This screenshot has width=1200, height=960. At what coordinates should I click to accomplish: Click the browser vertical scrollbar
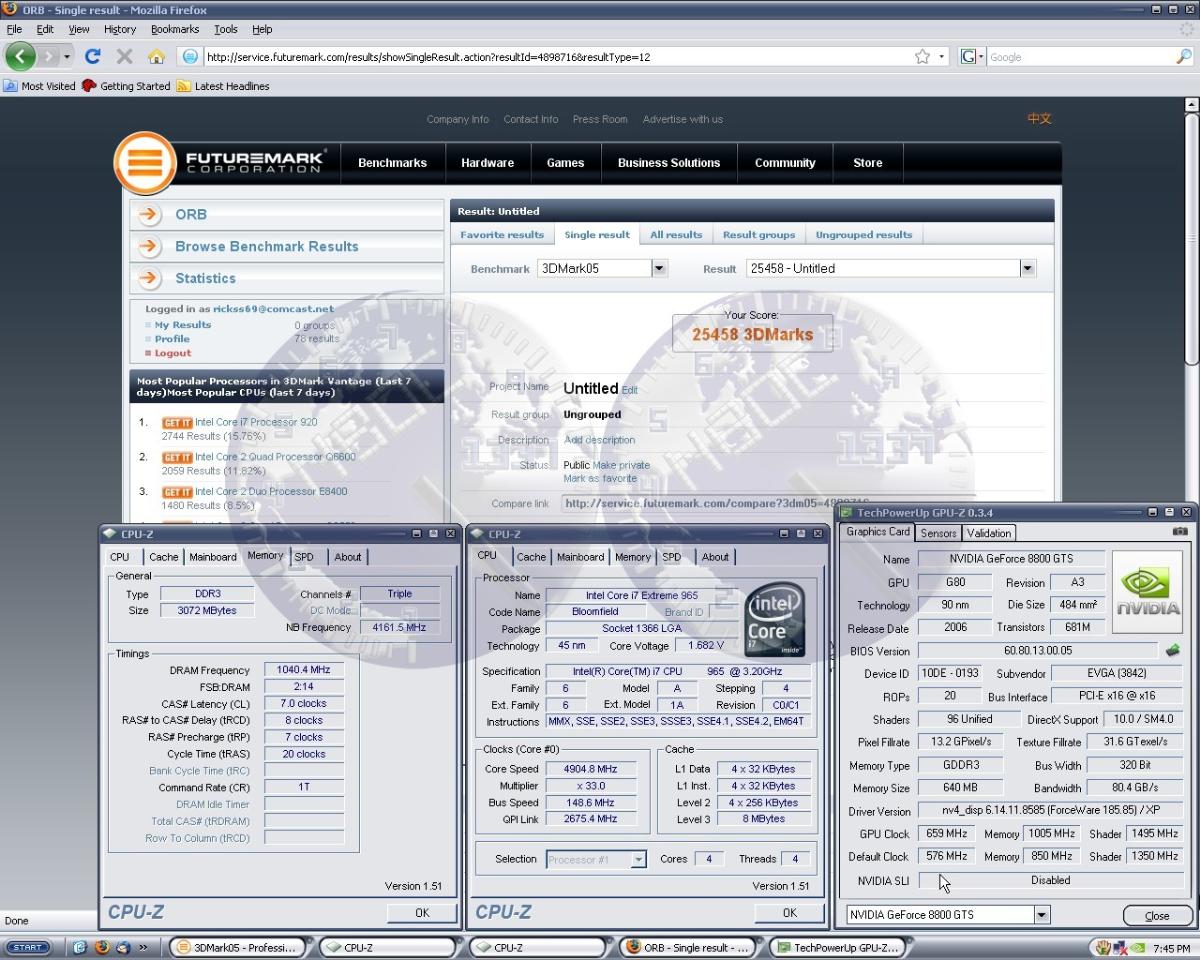point(1191,240)
